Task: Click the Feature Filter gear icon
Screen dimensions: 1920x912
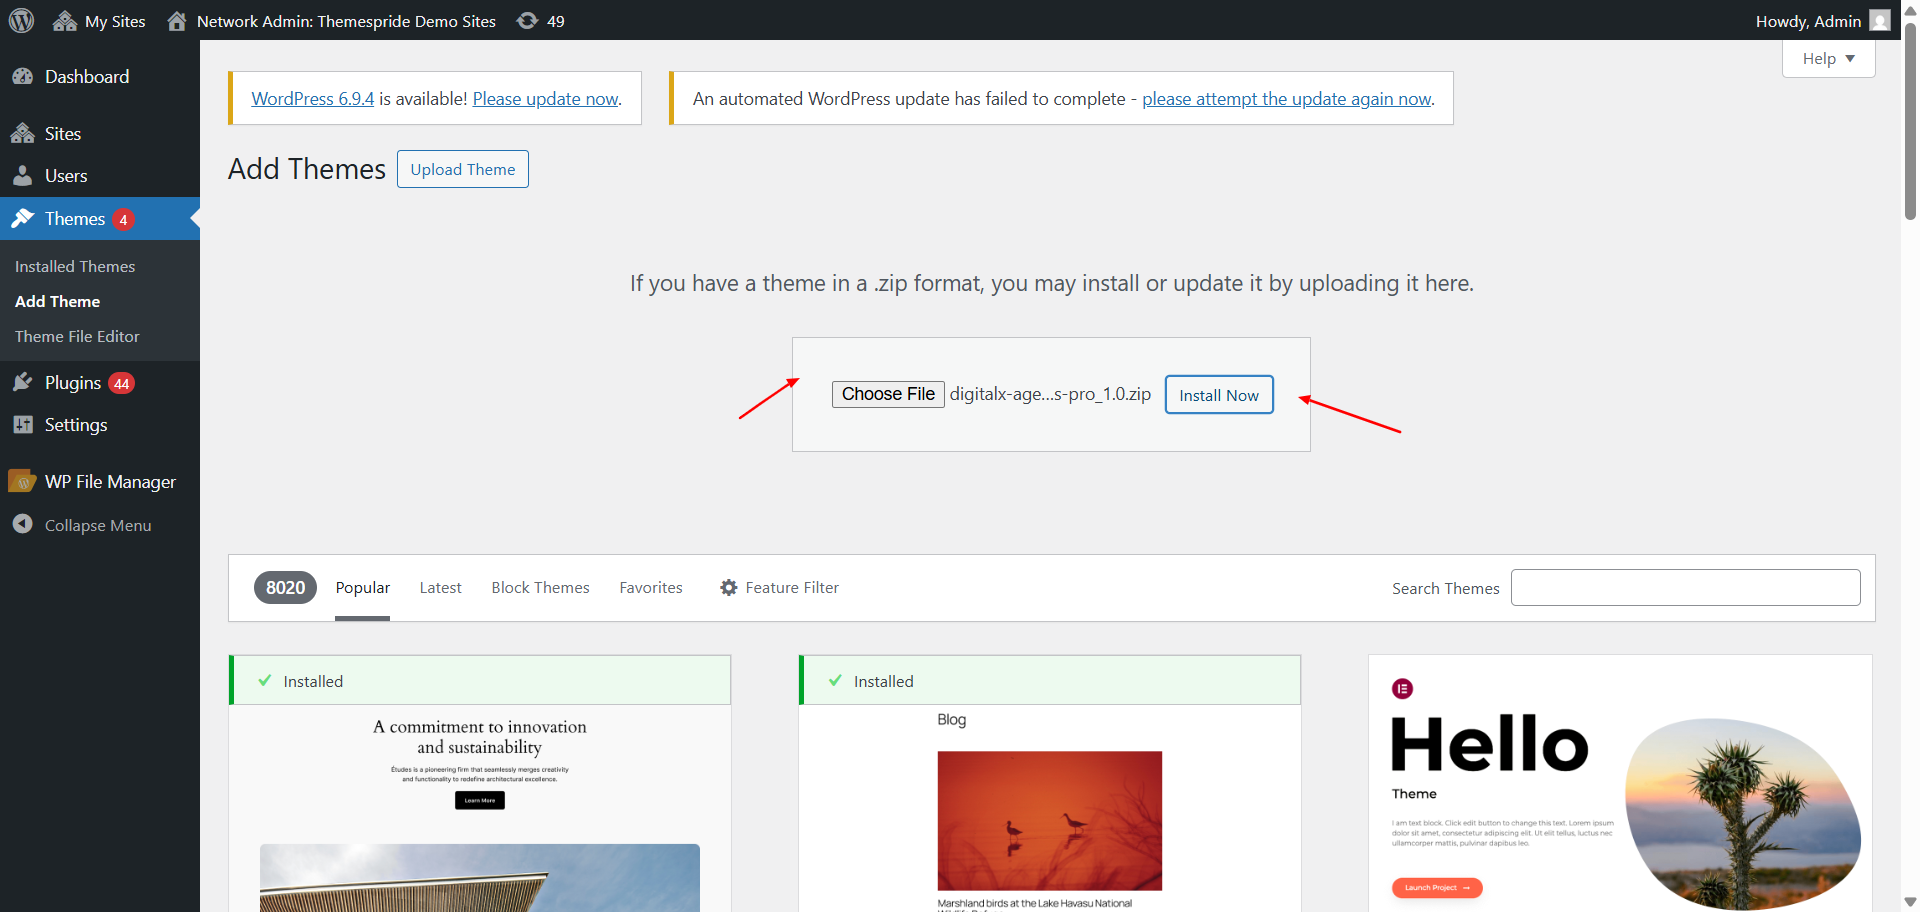Action: (729, 588)
